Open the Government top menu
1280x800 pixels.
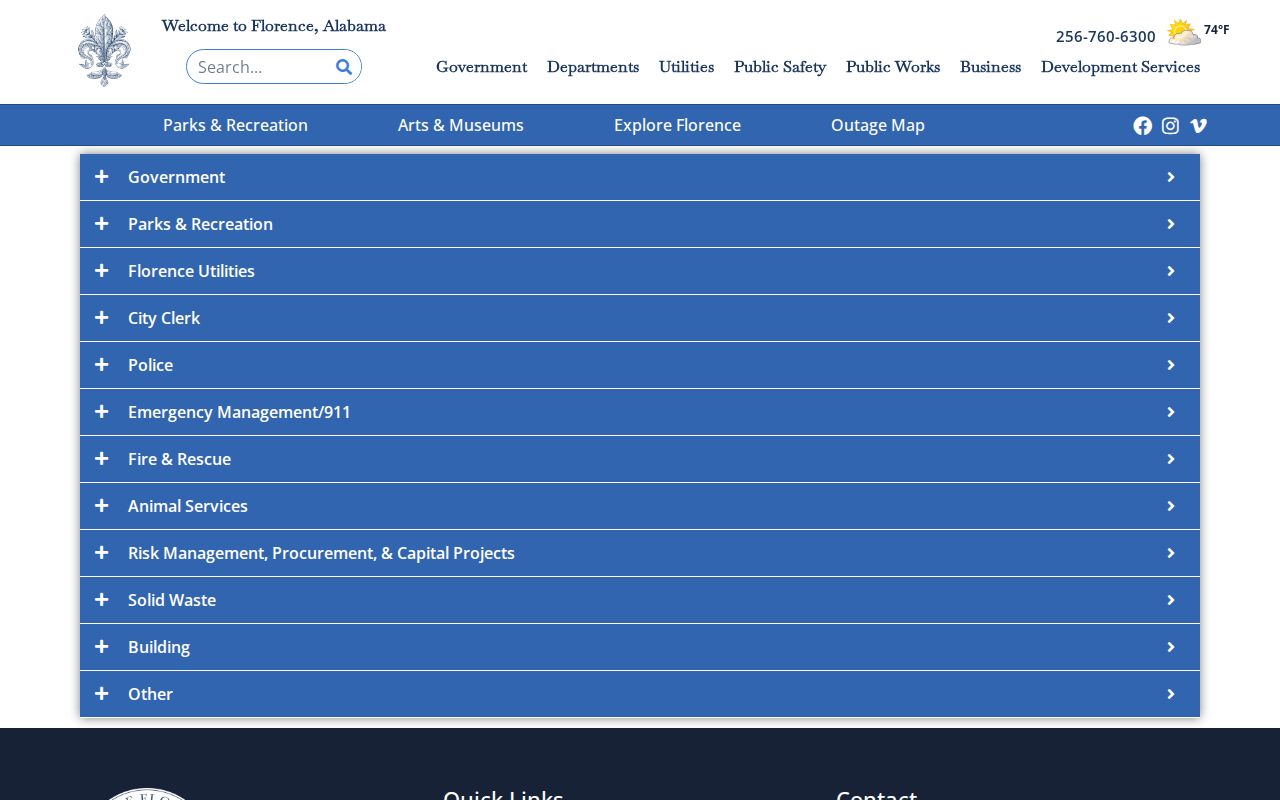pos(481,67)
